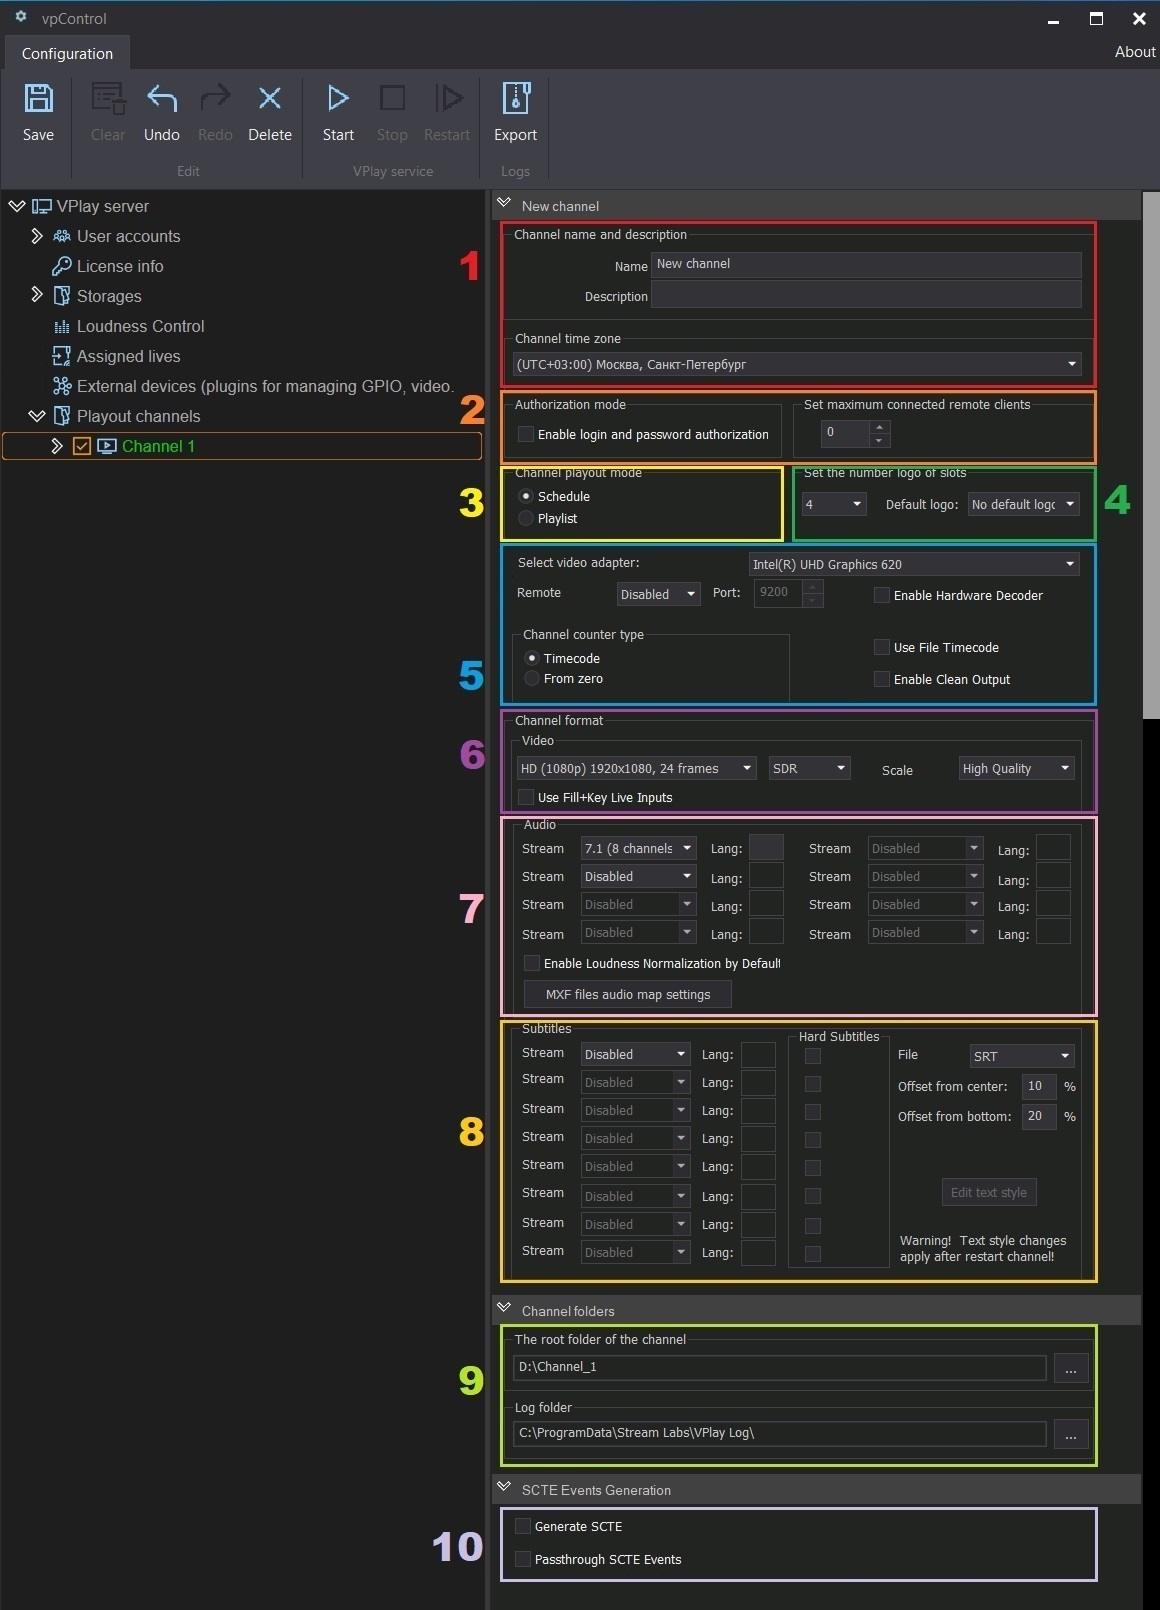1160x1610 pixels.
Task: Open the subtitle File SRT dropdown
Action: pos(1022,1056)
